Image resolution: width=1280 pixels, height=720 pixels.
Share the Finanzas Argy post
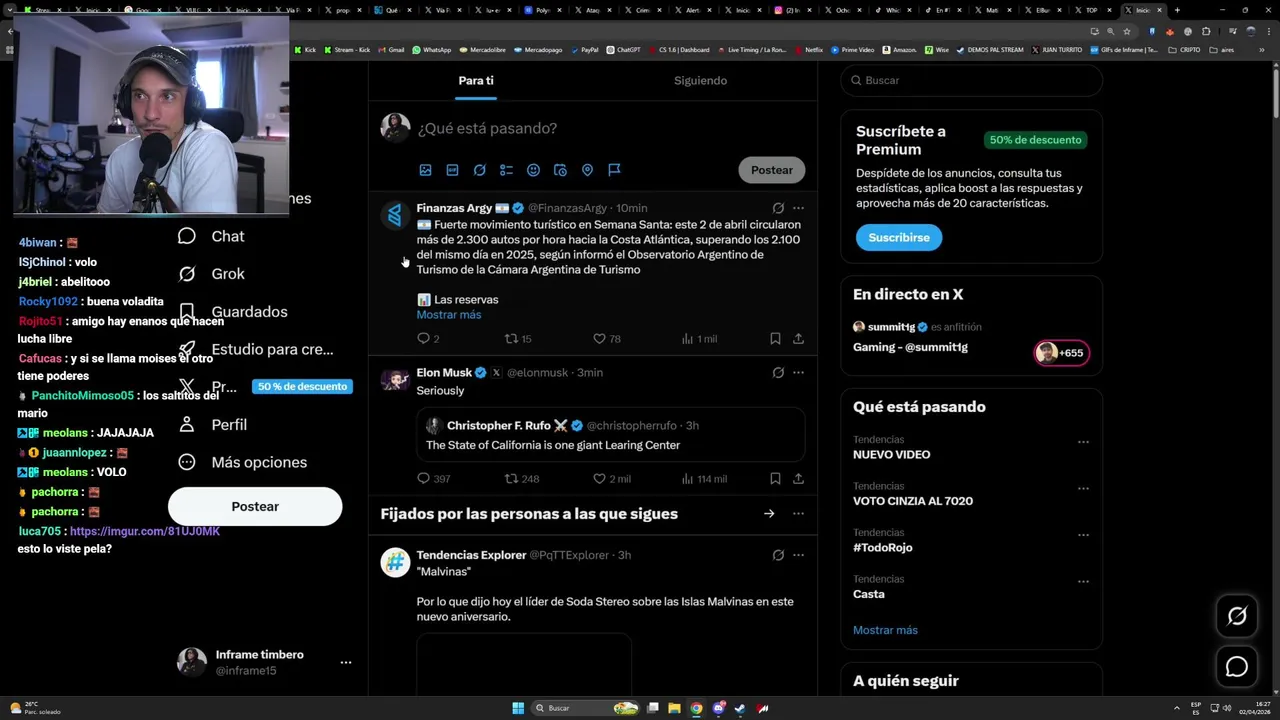pos(798,339)
